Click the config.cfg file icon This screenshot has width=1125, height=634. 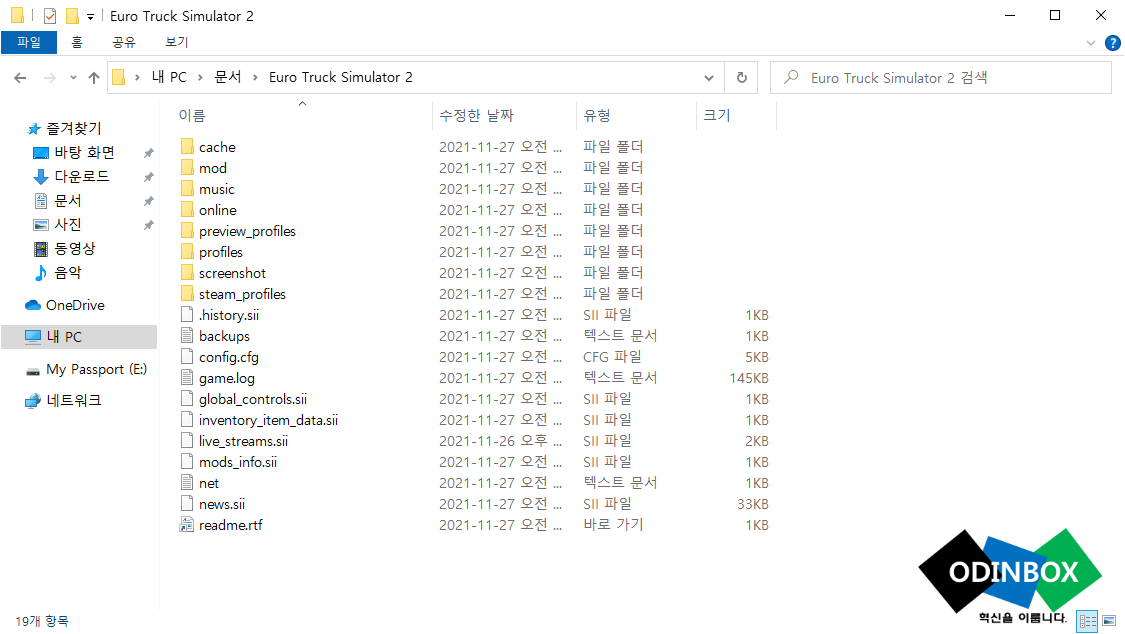[187, 356]
